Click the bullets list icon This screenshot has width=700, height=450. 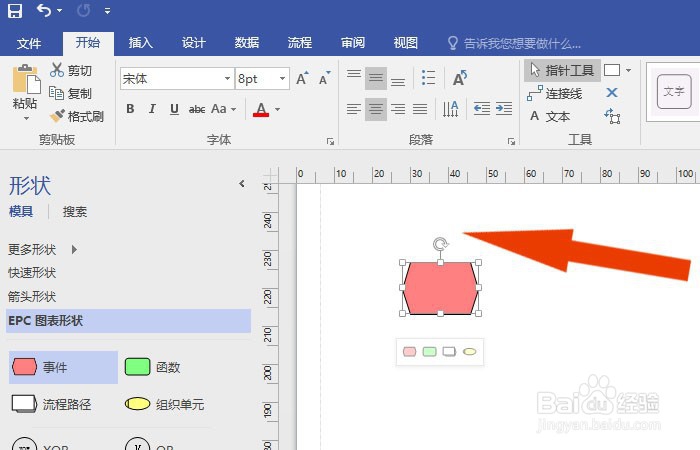click(428, 78)
